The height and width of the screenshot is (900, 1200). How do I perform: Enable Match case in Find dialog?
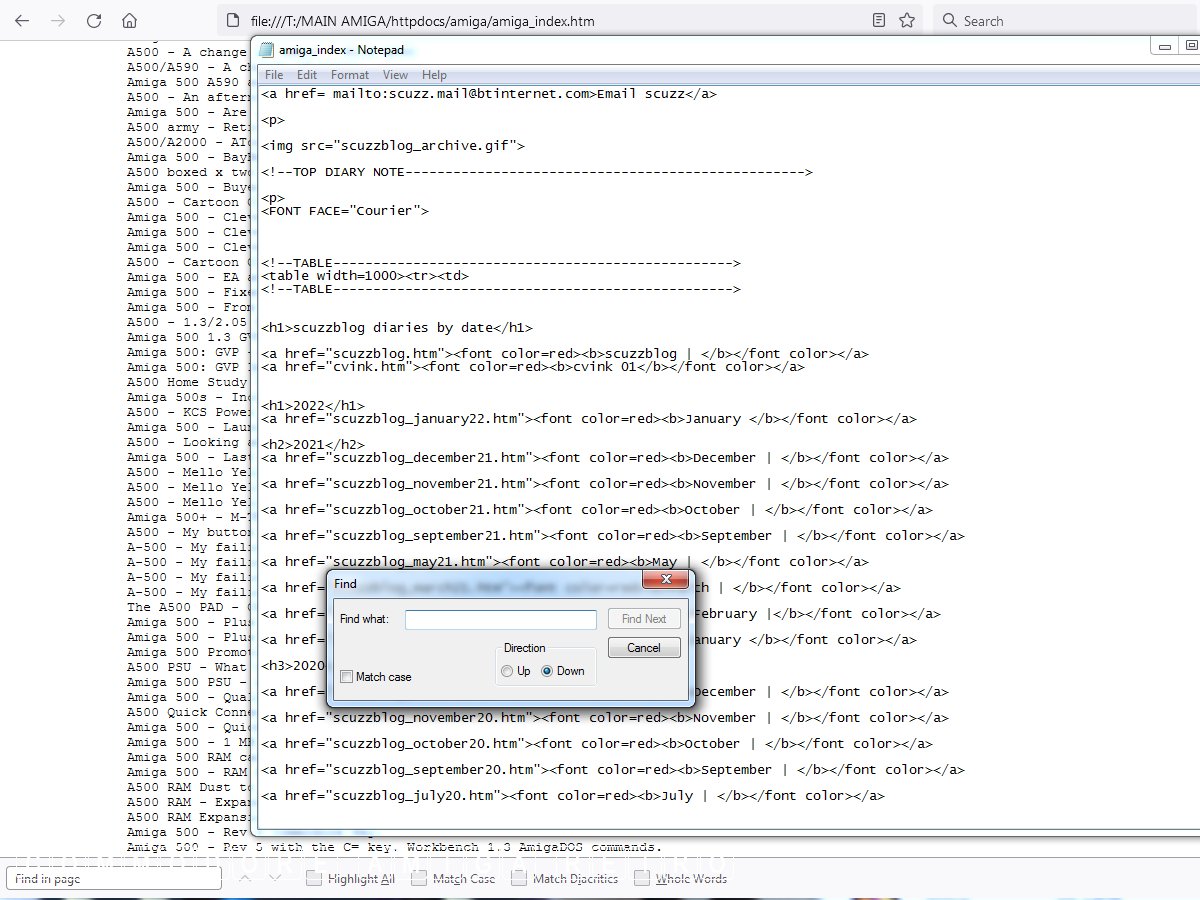point(347,677)
